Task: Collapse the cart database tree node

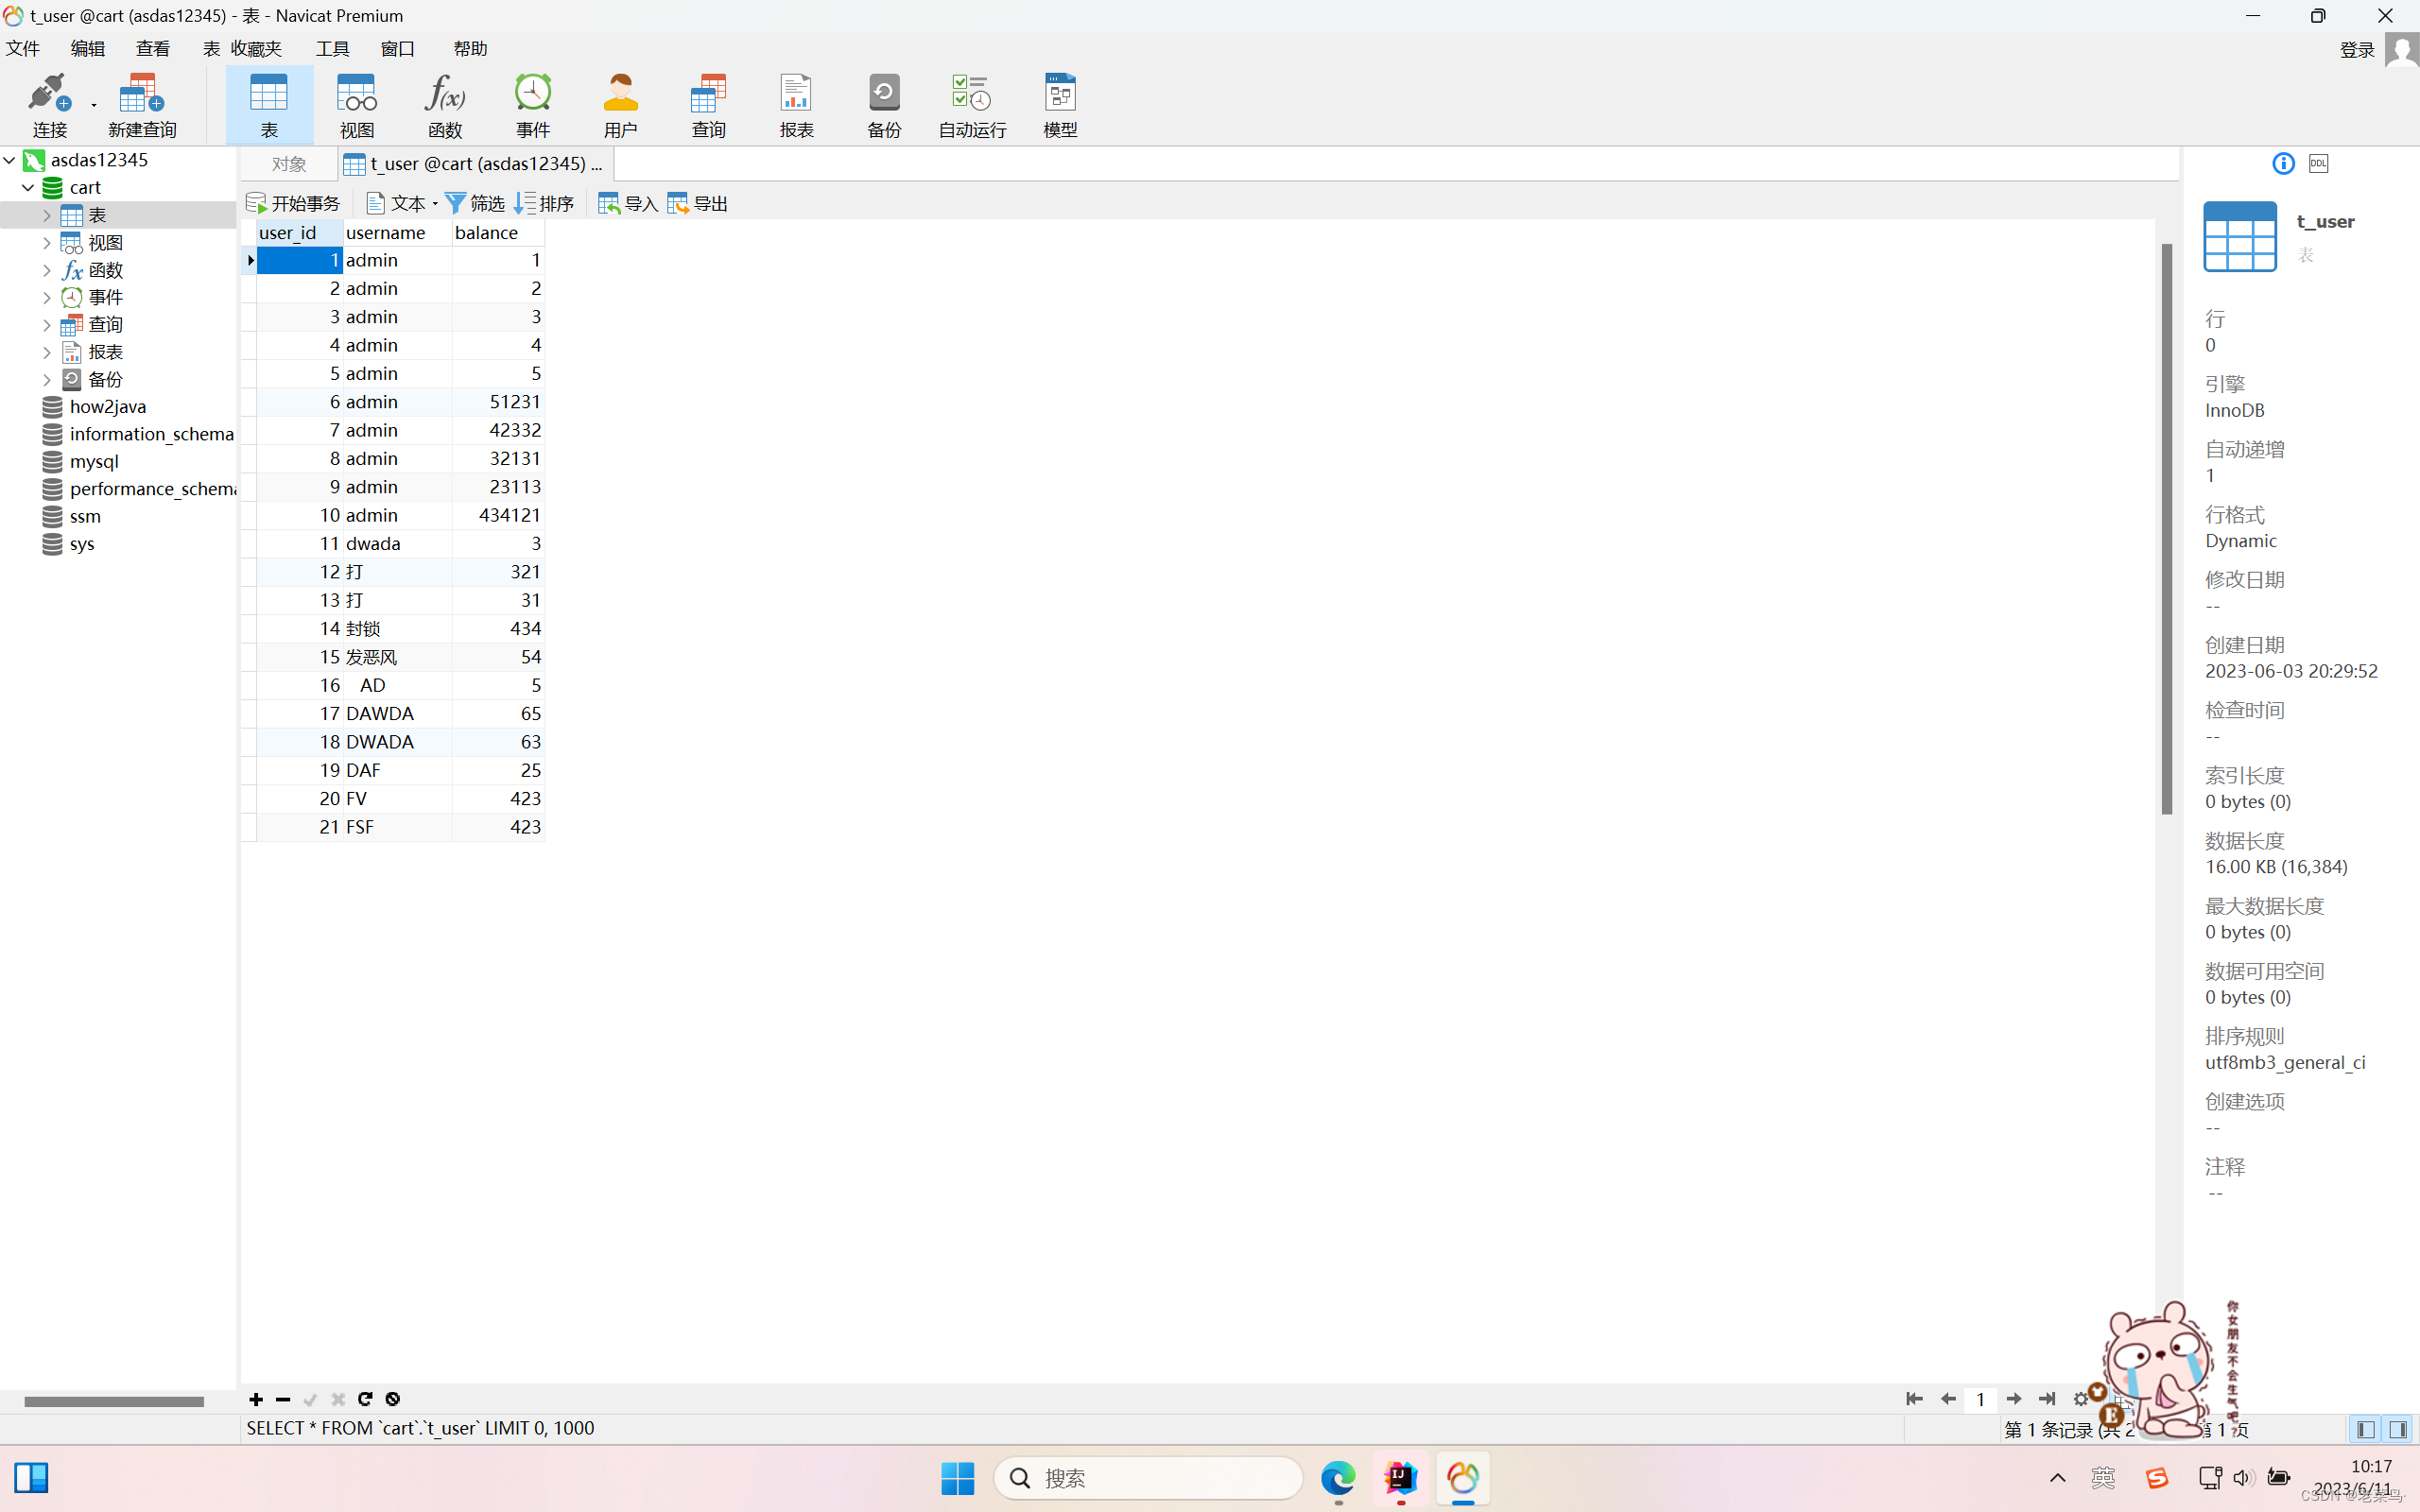Action: tap(28, 187)
